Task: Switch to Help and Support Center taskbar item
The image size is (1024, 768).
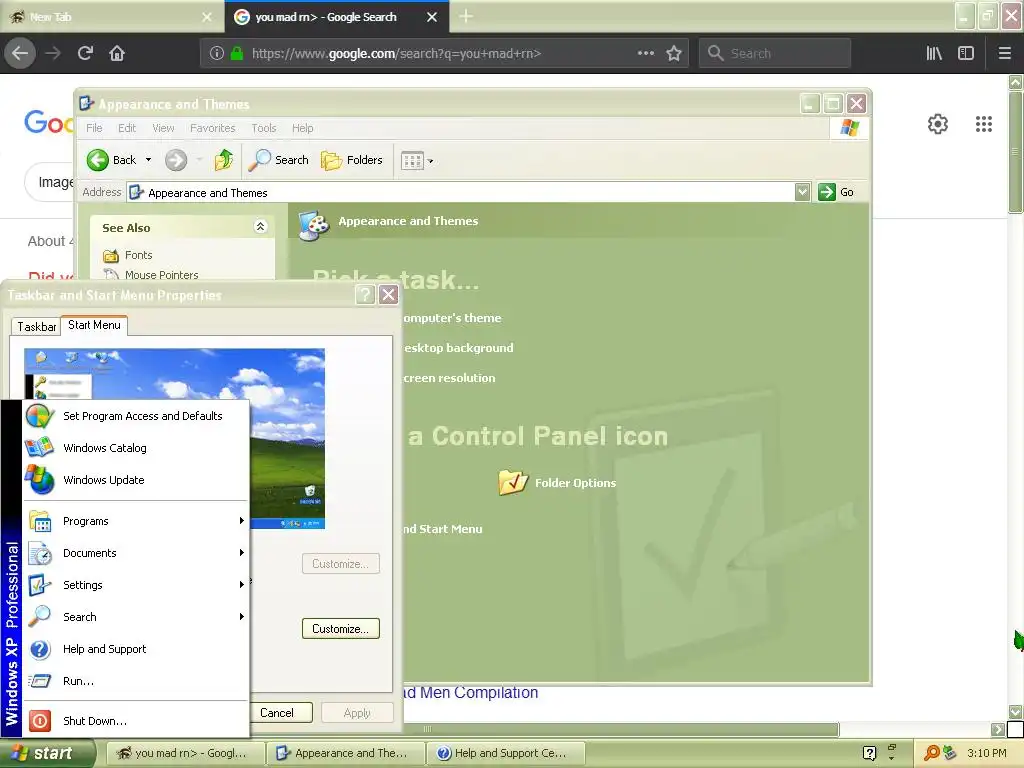Action: (x=506, y=753)
